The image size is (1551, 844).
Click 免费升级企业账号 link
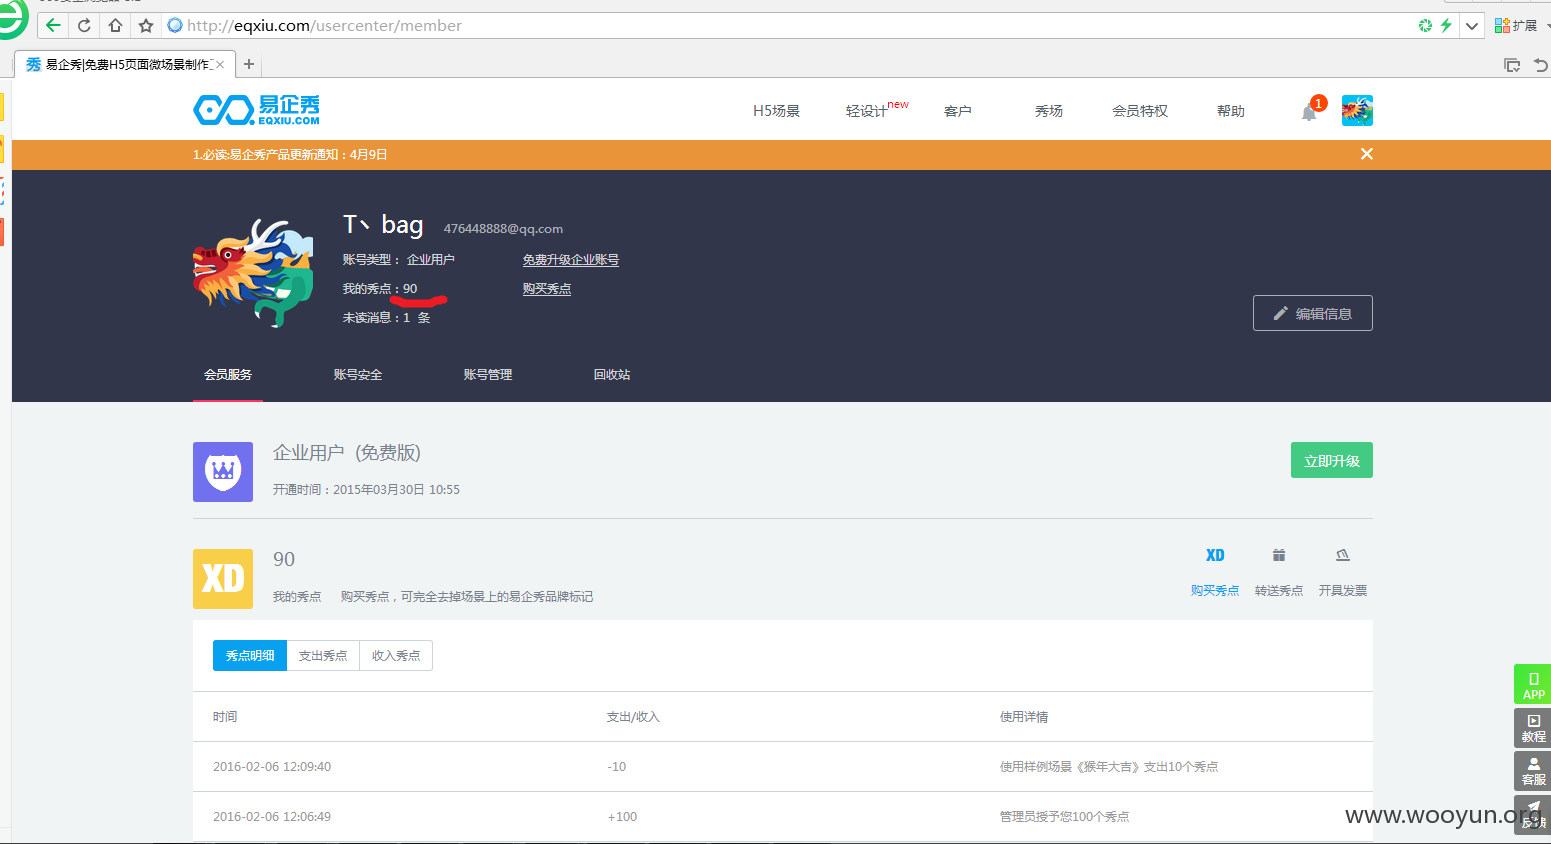click(570, 260)
